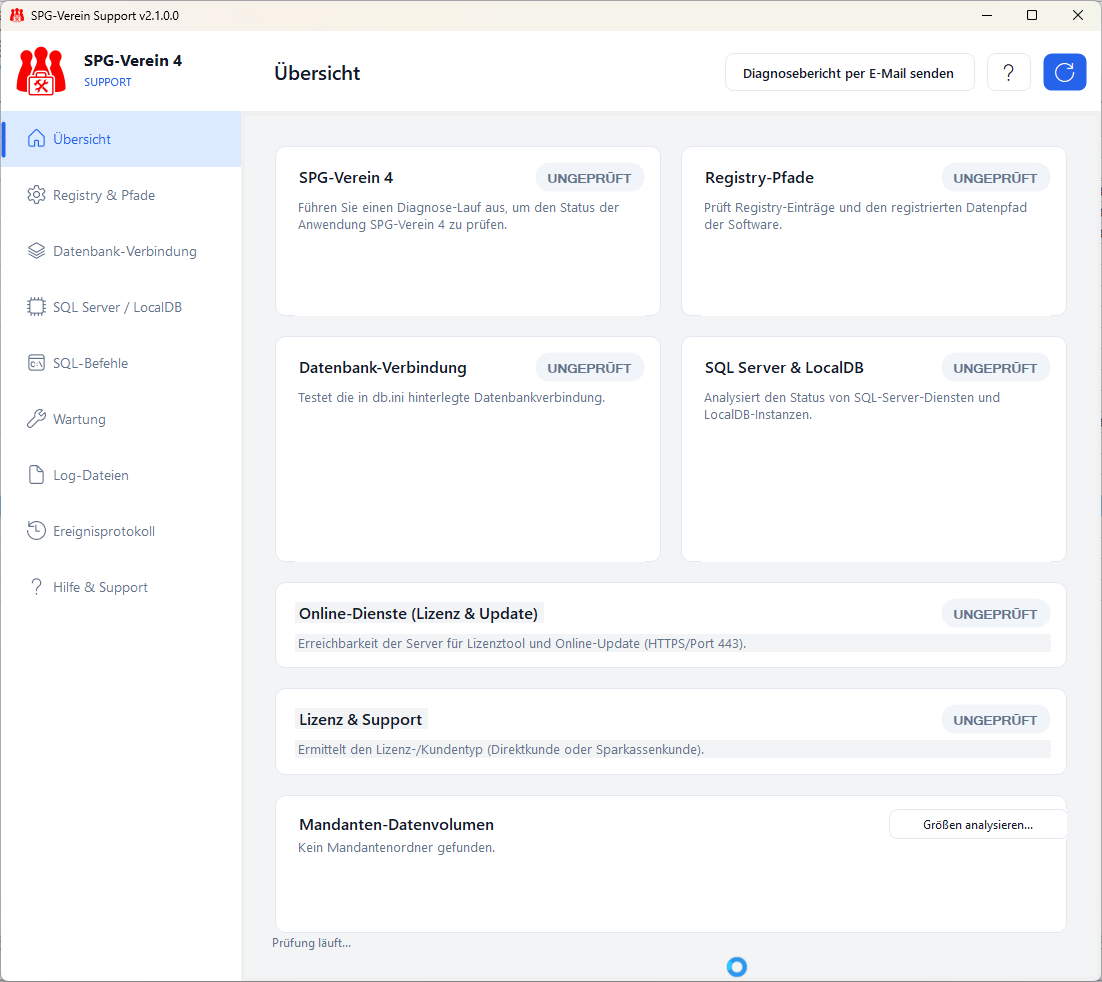Click the SPG-Verein red figures logo
The width and height of the screenshot is (1102, 982).
pos(41,71)
